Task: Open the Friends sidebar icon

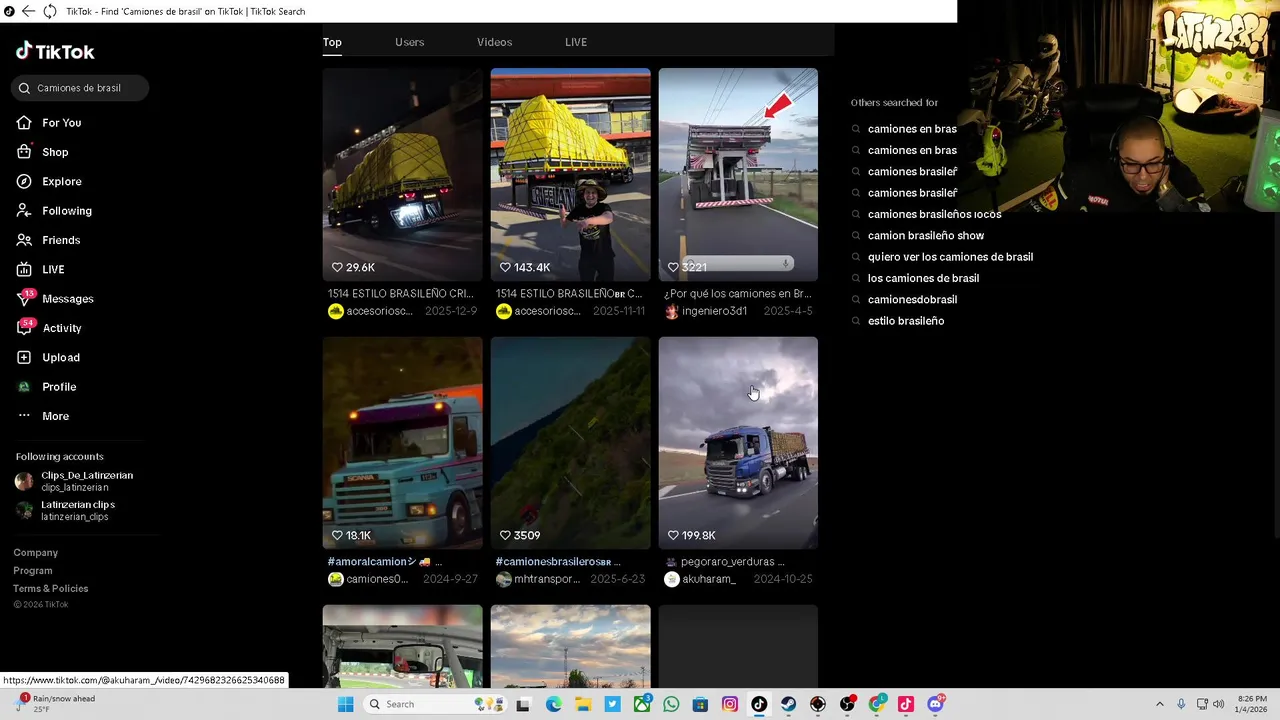Action: 24,240
